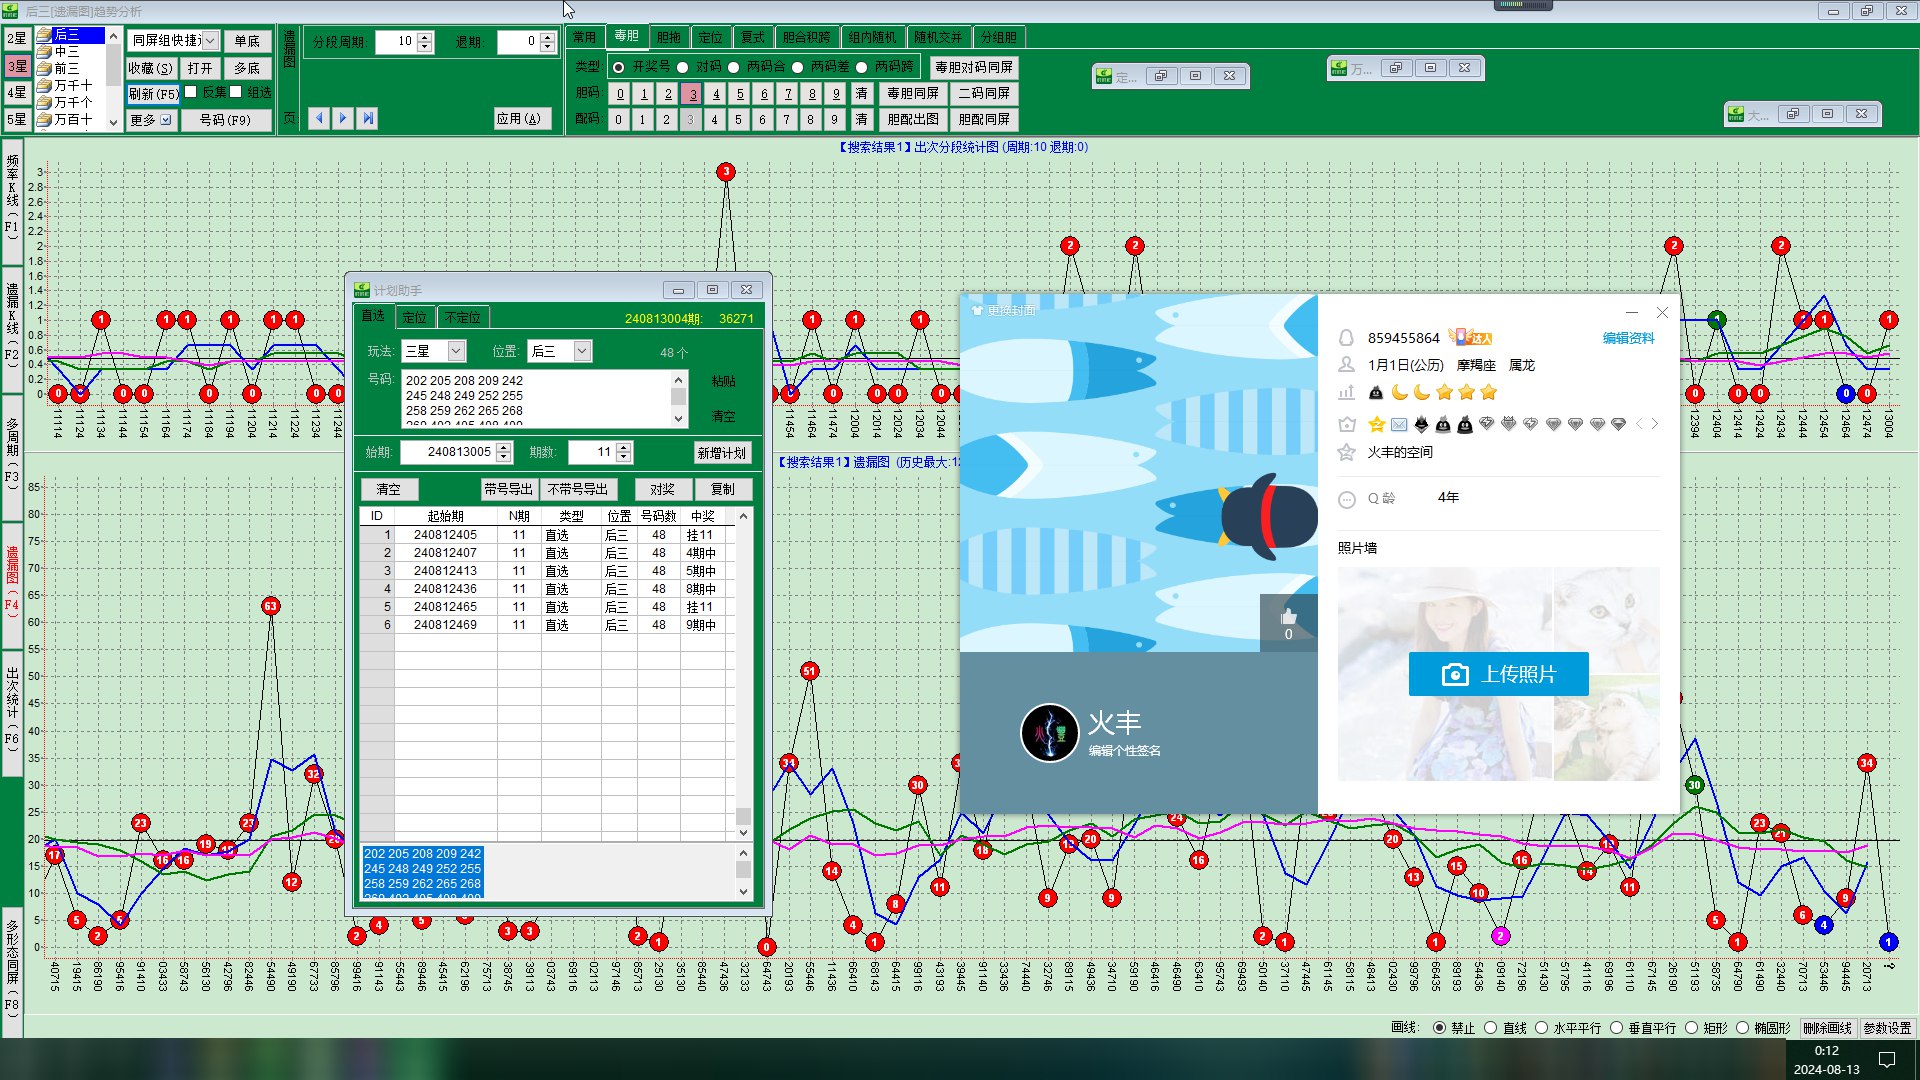This screenshot has width=1920, height=1080.
Task: Open the 不定位 tab in 计划助手
Action: 462,317
